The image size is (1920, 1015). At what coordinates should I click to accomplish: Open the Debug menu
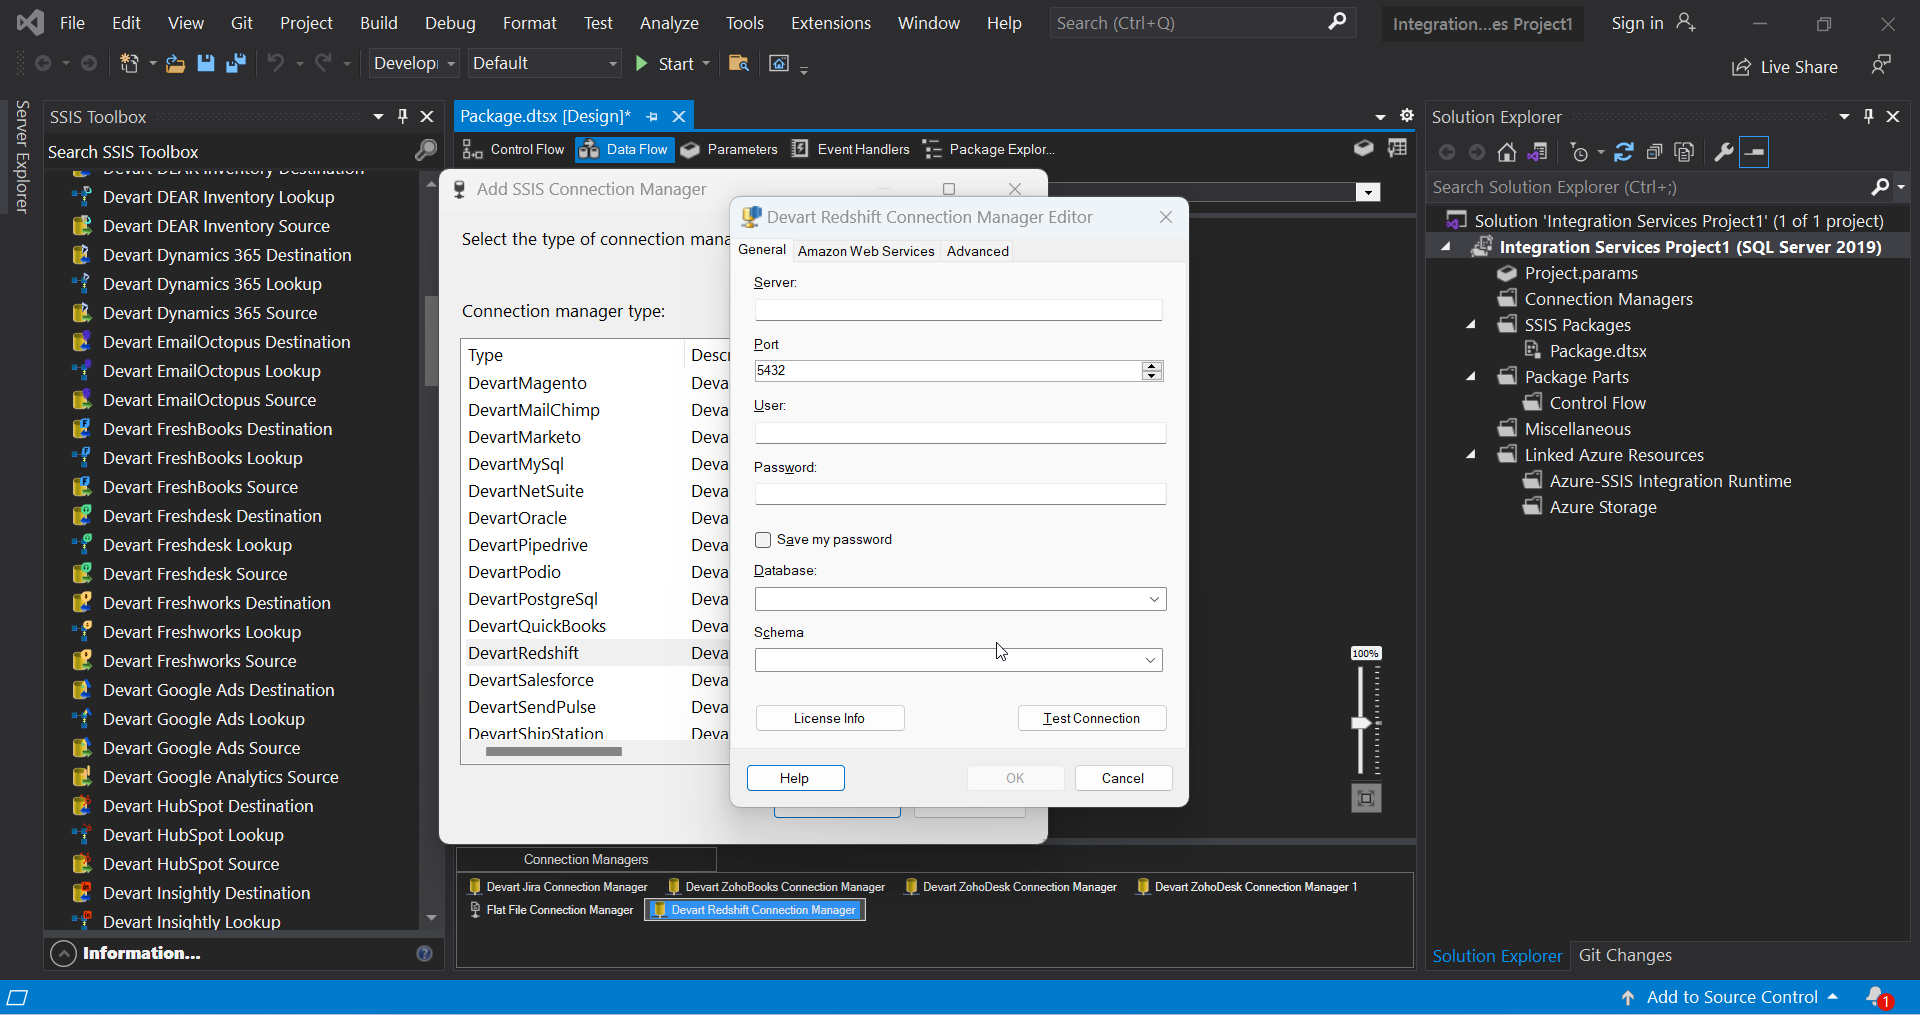coord(450,23)
